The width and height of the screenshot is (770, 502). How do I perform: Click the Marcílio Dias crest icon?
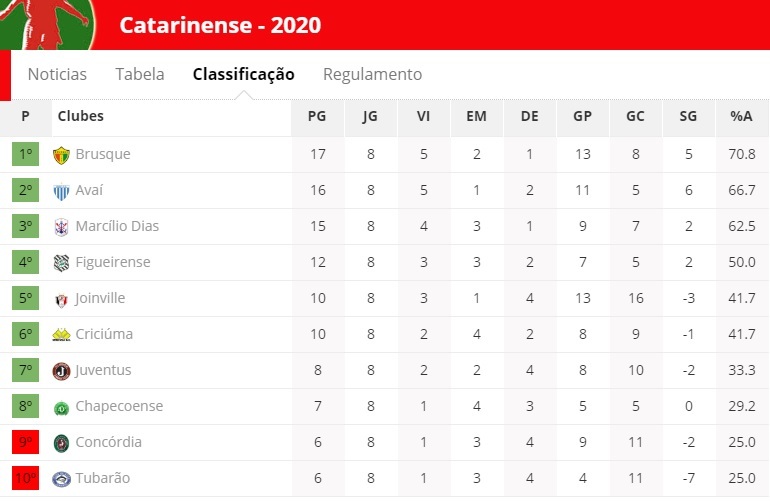61,227
